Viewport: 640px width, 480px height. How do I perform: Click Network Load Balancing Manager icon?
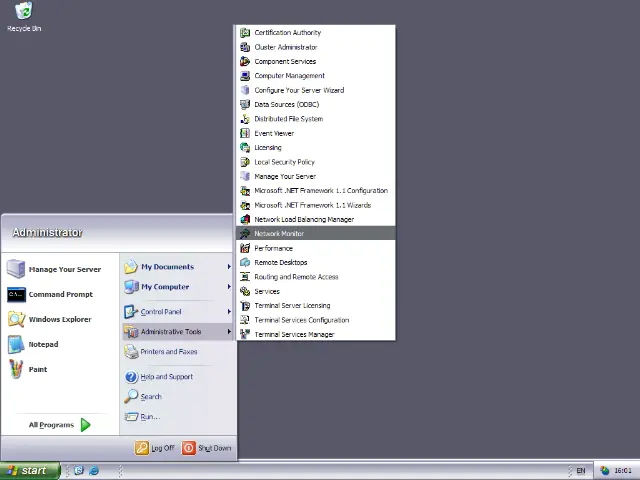pos(245,219)
